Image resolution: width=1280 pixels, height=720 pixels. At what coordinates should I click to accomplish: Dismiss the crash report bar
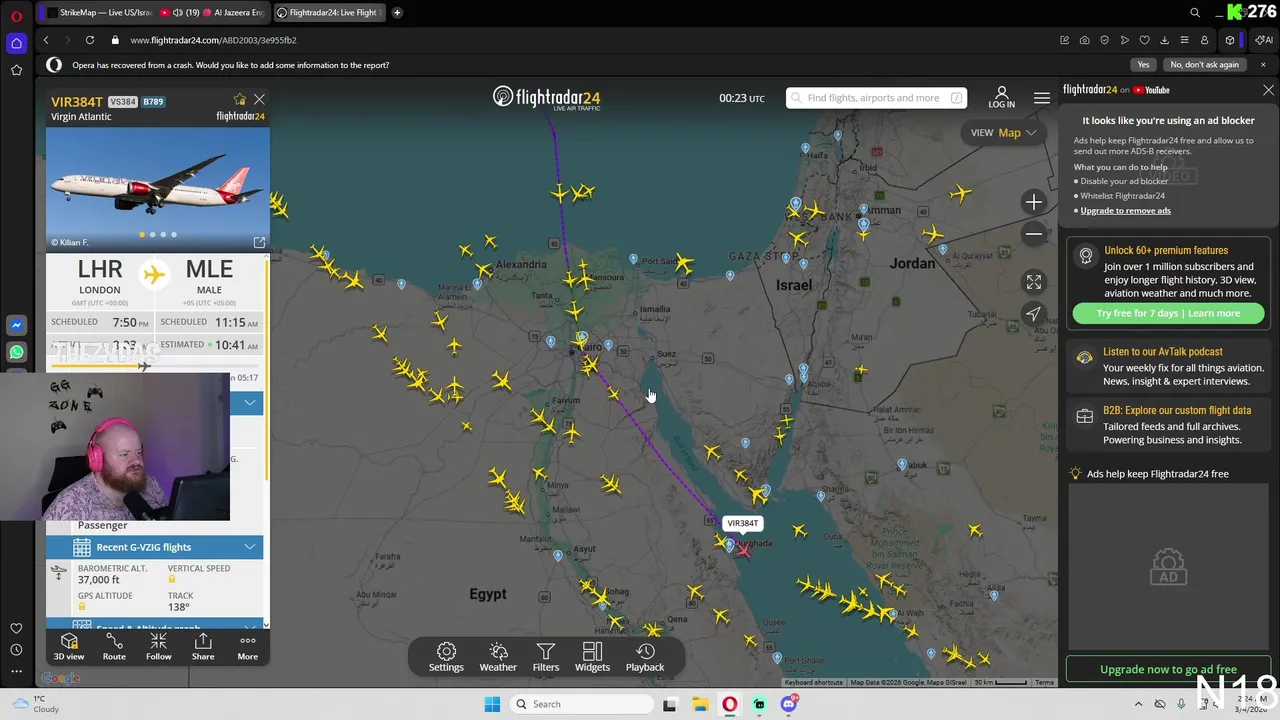click(1263, 65)
